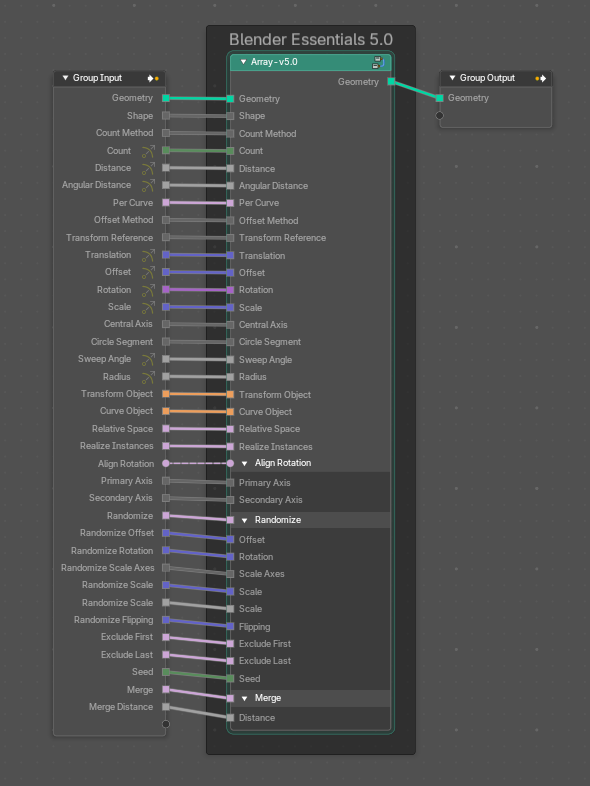
Task: Click the Primary Axis socket on Array node
Action: pyautogui.click(x=230, y=483)
